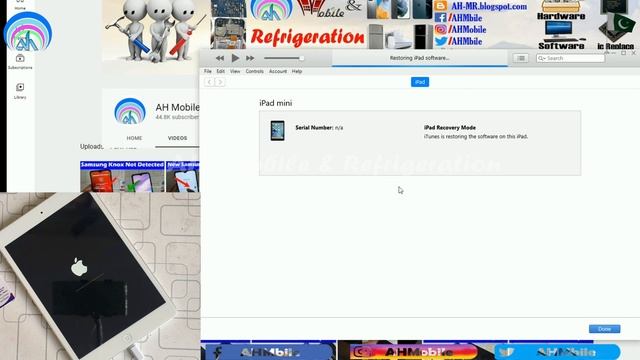The width and height of the screenshot is (640, 360).
Task: Click the bottom Twitter AHMbile badge
Action: click(557, 352)
